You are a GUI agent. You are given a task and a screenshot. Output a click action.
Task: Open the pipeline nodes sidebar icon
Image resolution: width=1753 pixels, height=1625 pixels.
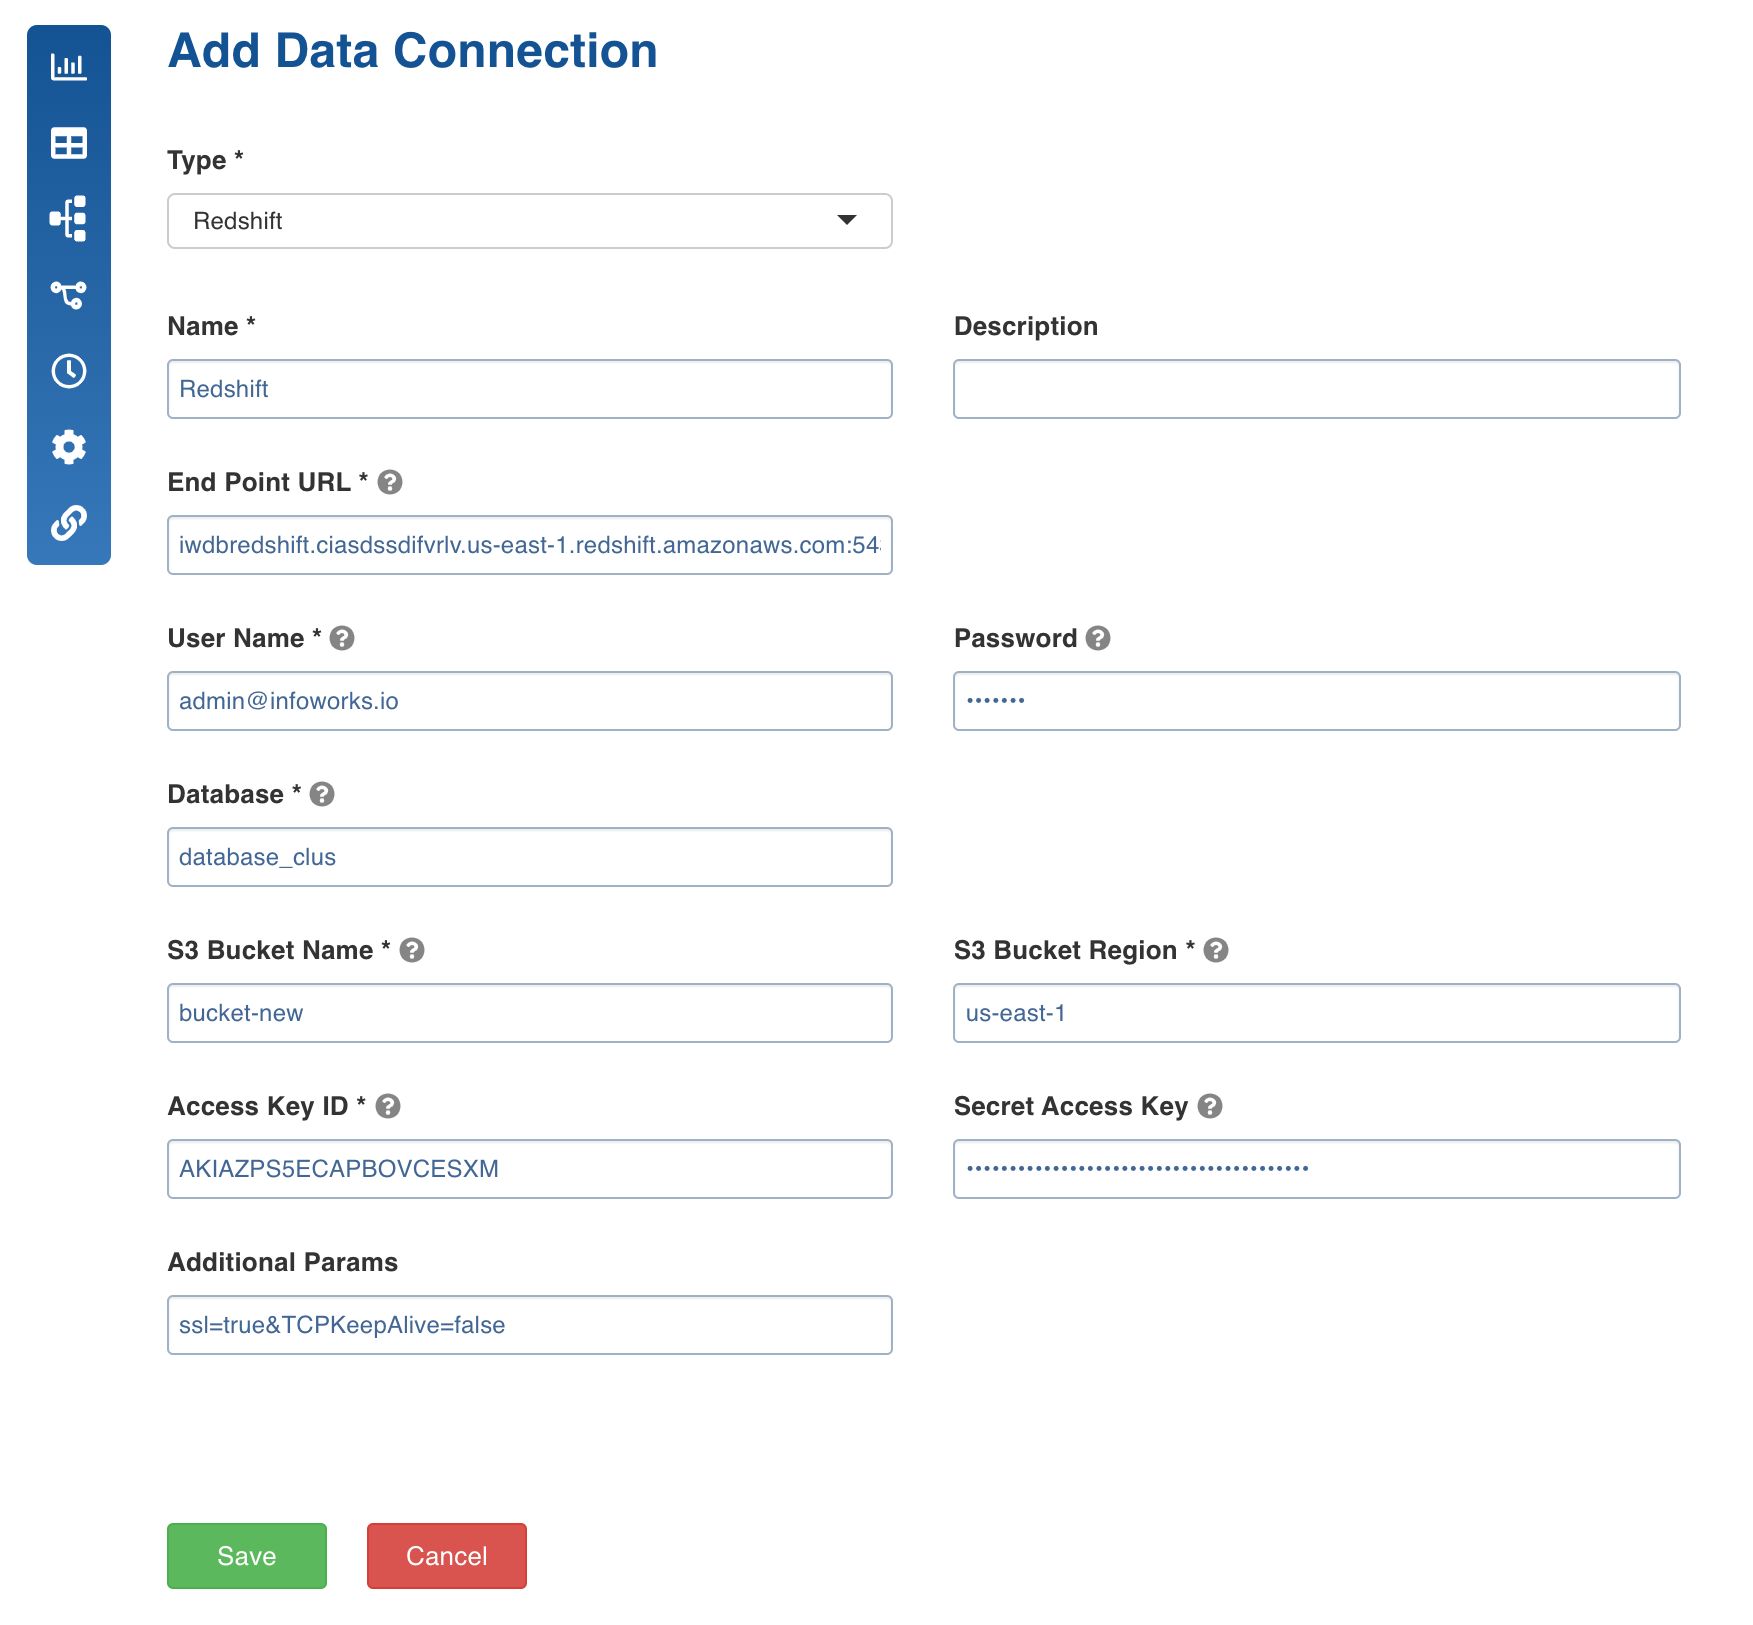pyautogui.click(x=69, y=295)
